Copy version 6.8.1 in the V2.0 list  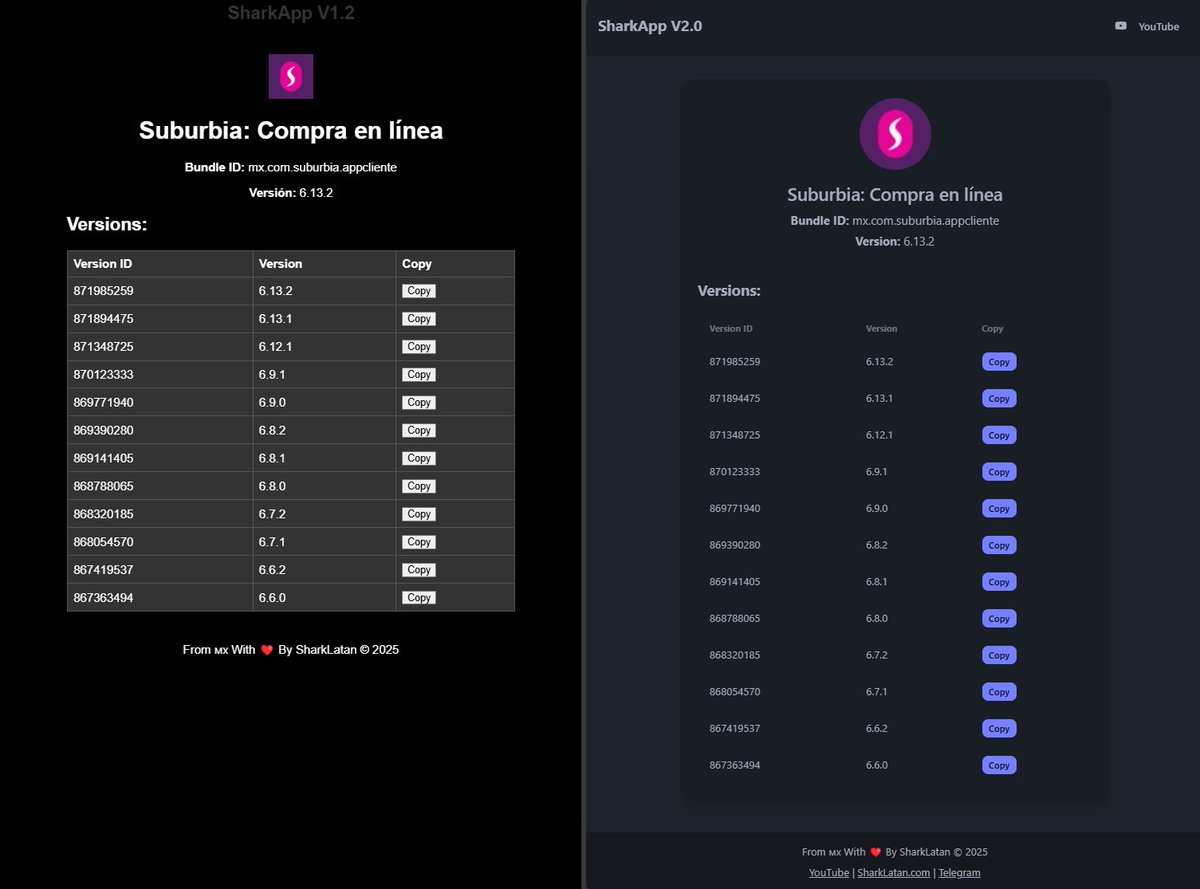pos(999,582)
